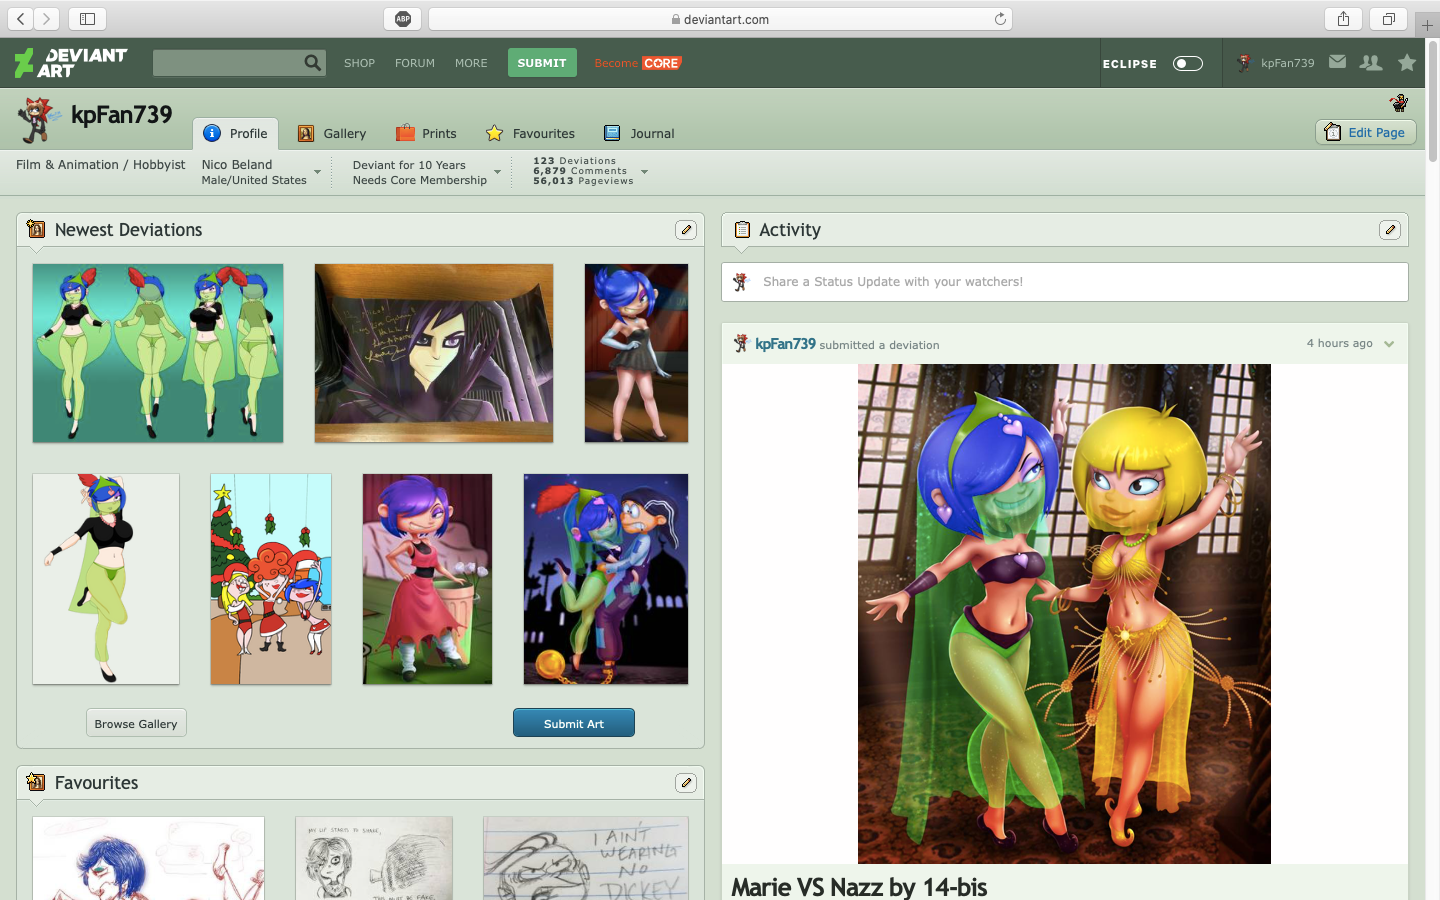Screen dimensions: 1440x900
Task: Click the Adblock Plus icon in Safari
Action: click(403, 19)
